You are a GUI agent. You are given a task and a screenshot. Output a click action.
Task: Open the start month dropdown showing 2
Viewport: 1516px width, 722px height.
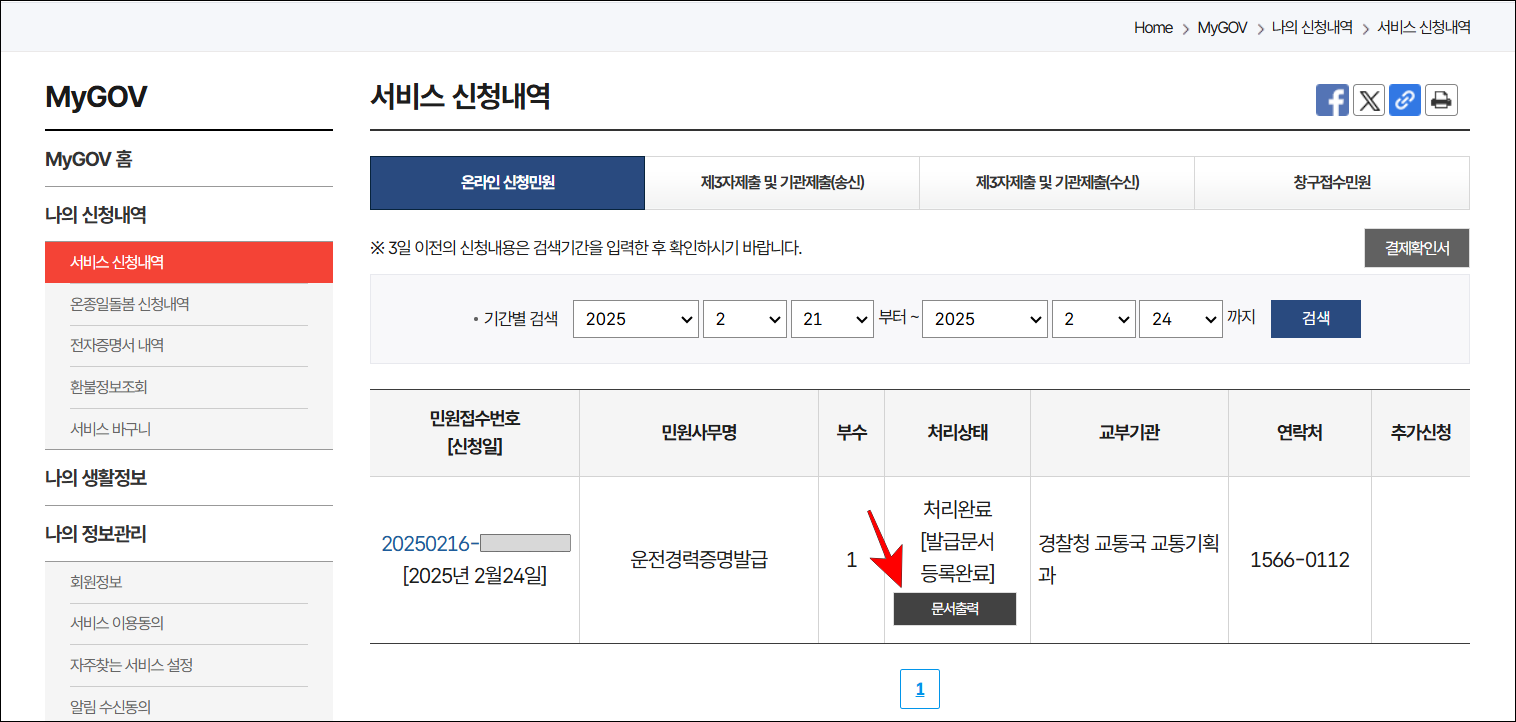click(744, 318)
